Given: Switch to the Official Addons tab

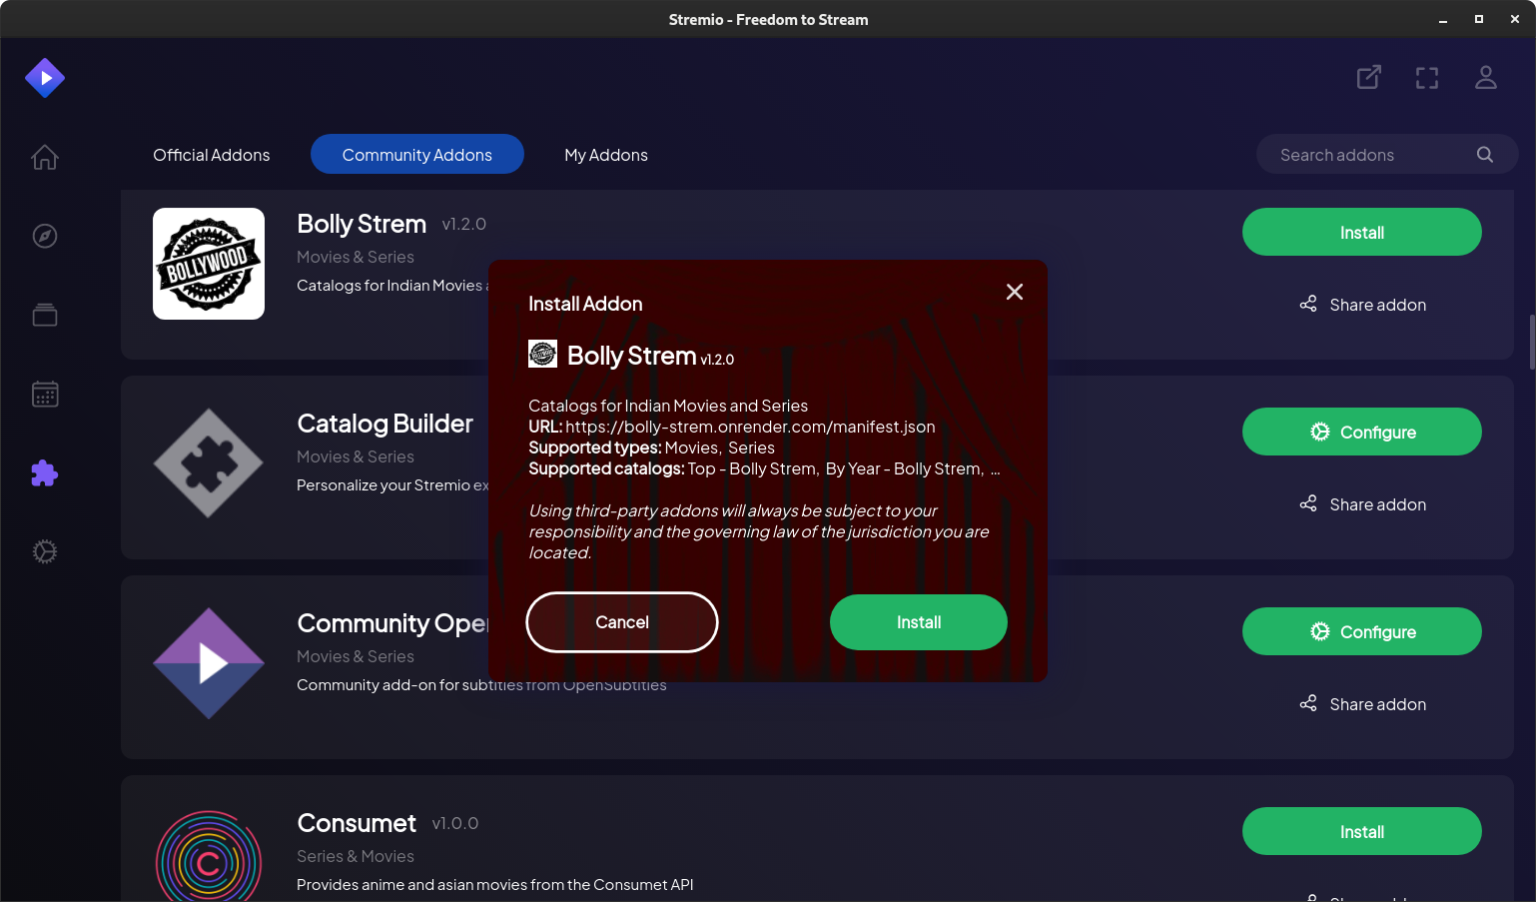Looking at the screenshot, I should coord(211,154).
